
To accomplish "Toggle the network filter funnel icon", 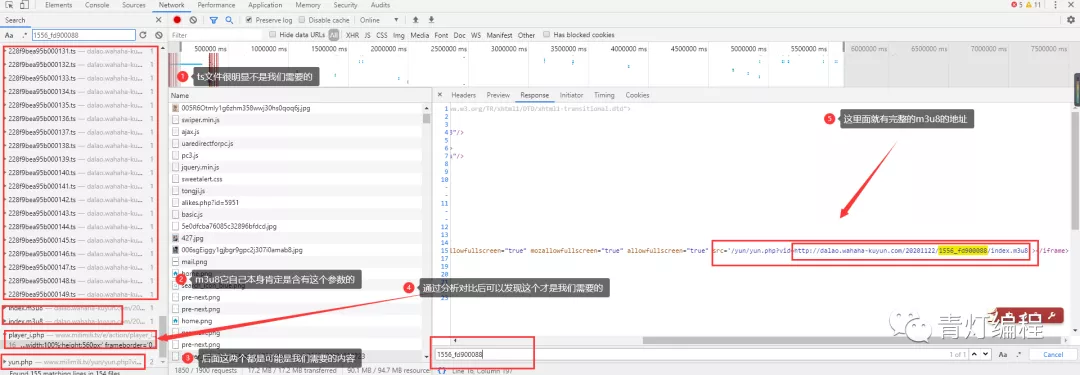I will (x=214, y=20).
